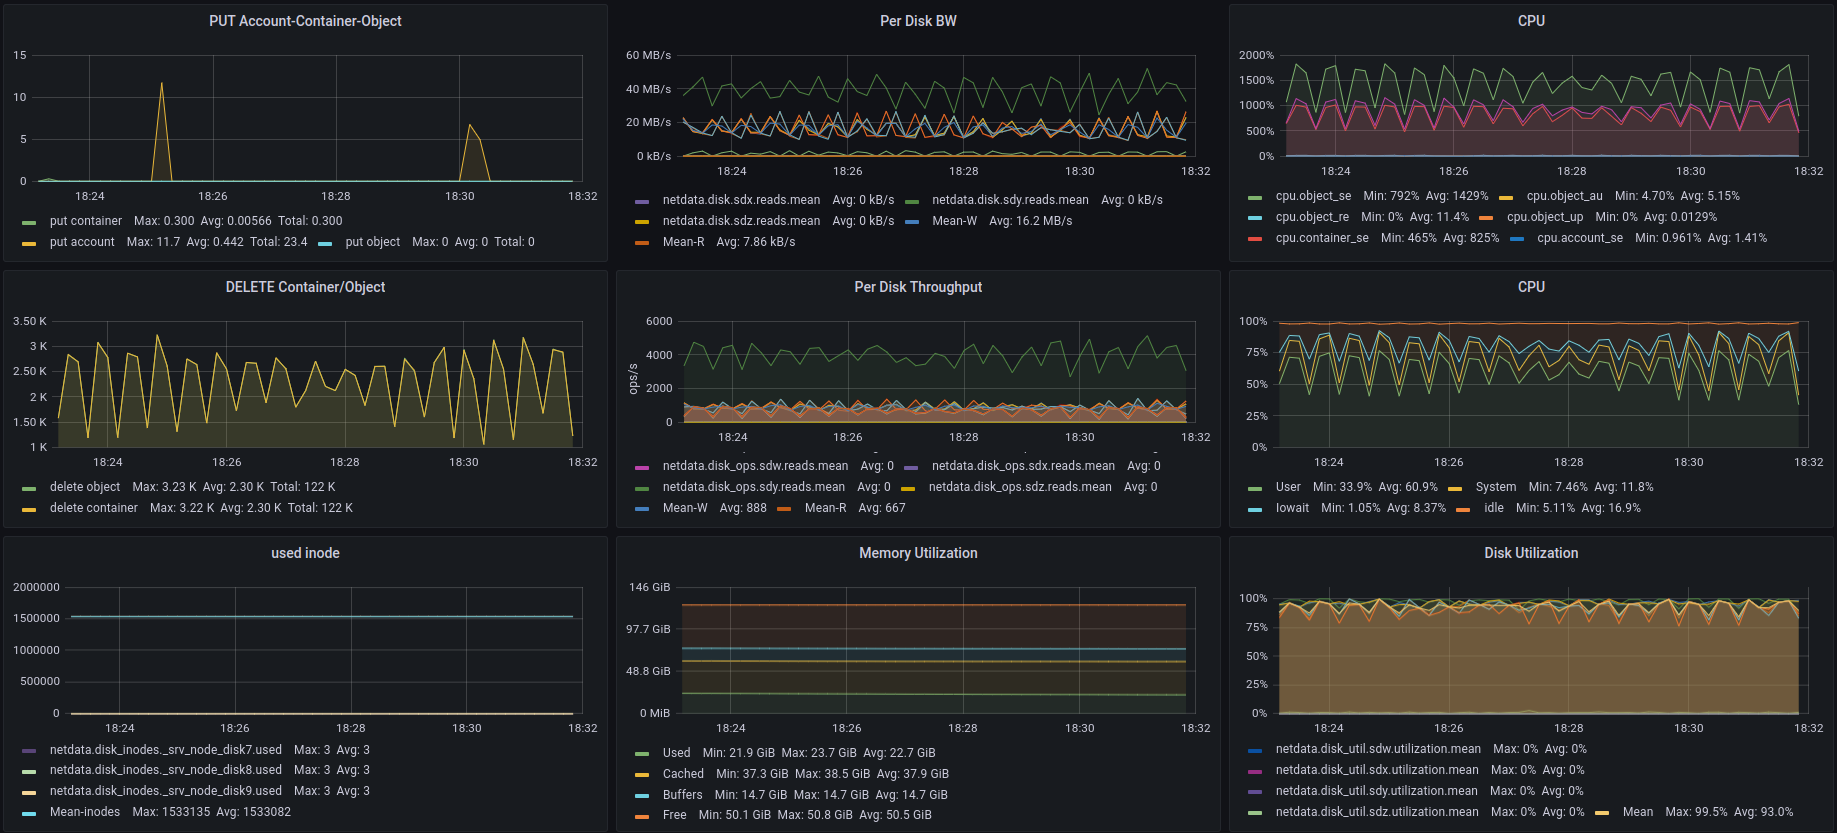Click the red swatch next to cpu.container_se
The height and width of the screenshot is (833, 1837).
[1255, 239]
